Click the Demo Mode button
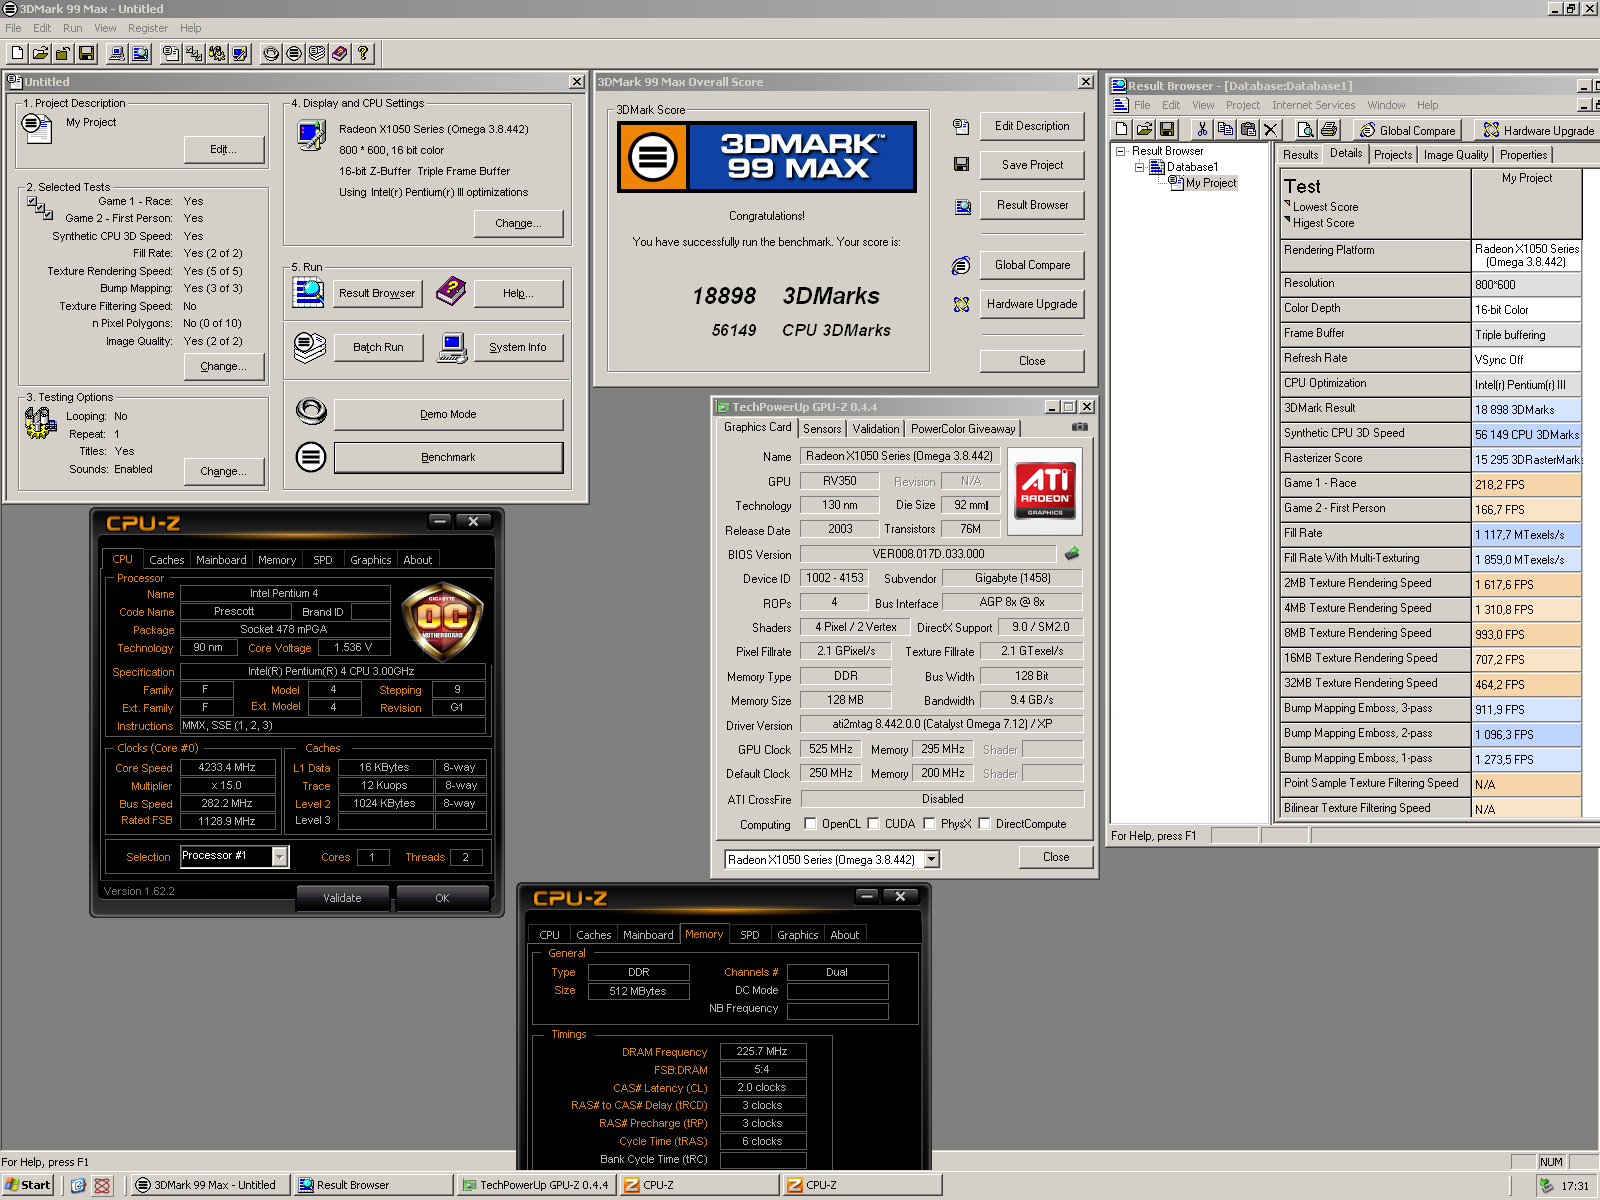This screenshot has width=1600, height=1200. (x=448, y=414)
